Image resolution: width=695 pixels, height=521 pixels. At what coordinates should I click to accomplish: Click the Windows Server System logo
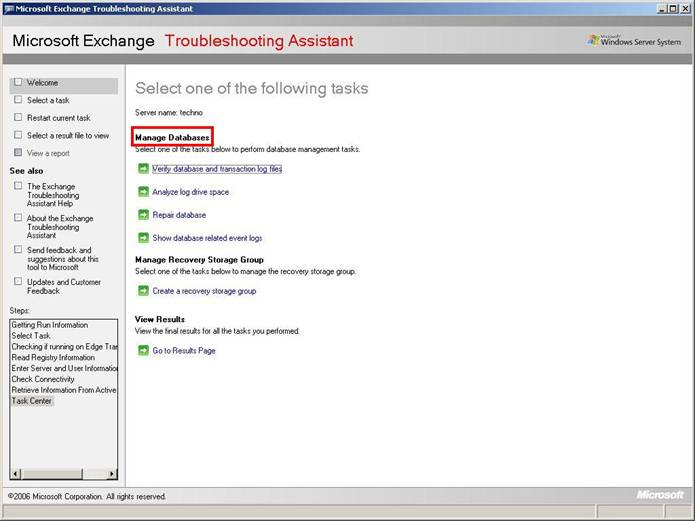pos(634,41)
